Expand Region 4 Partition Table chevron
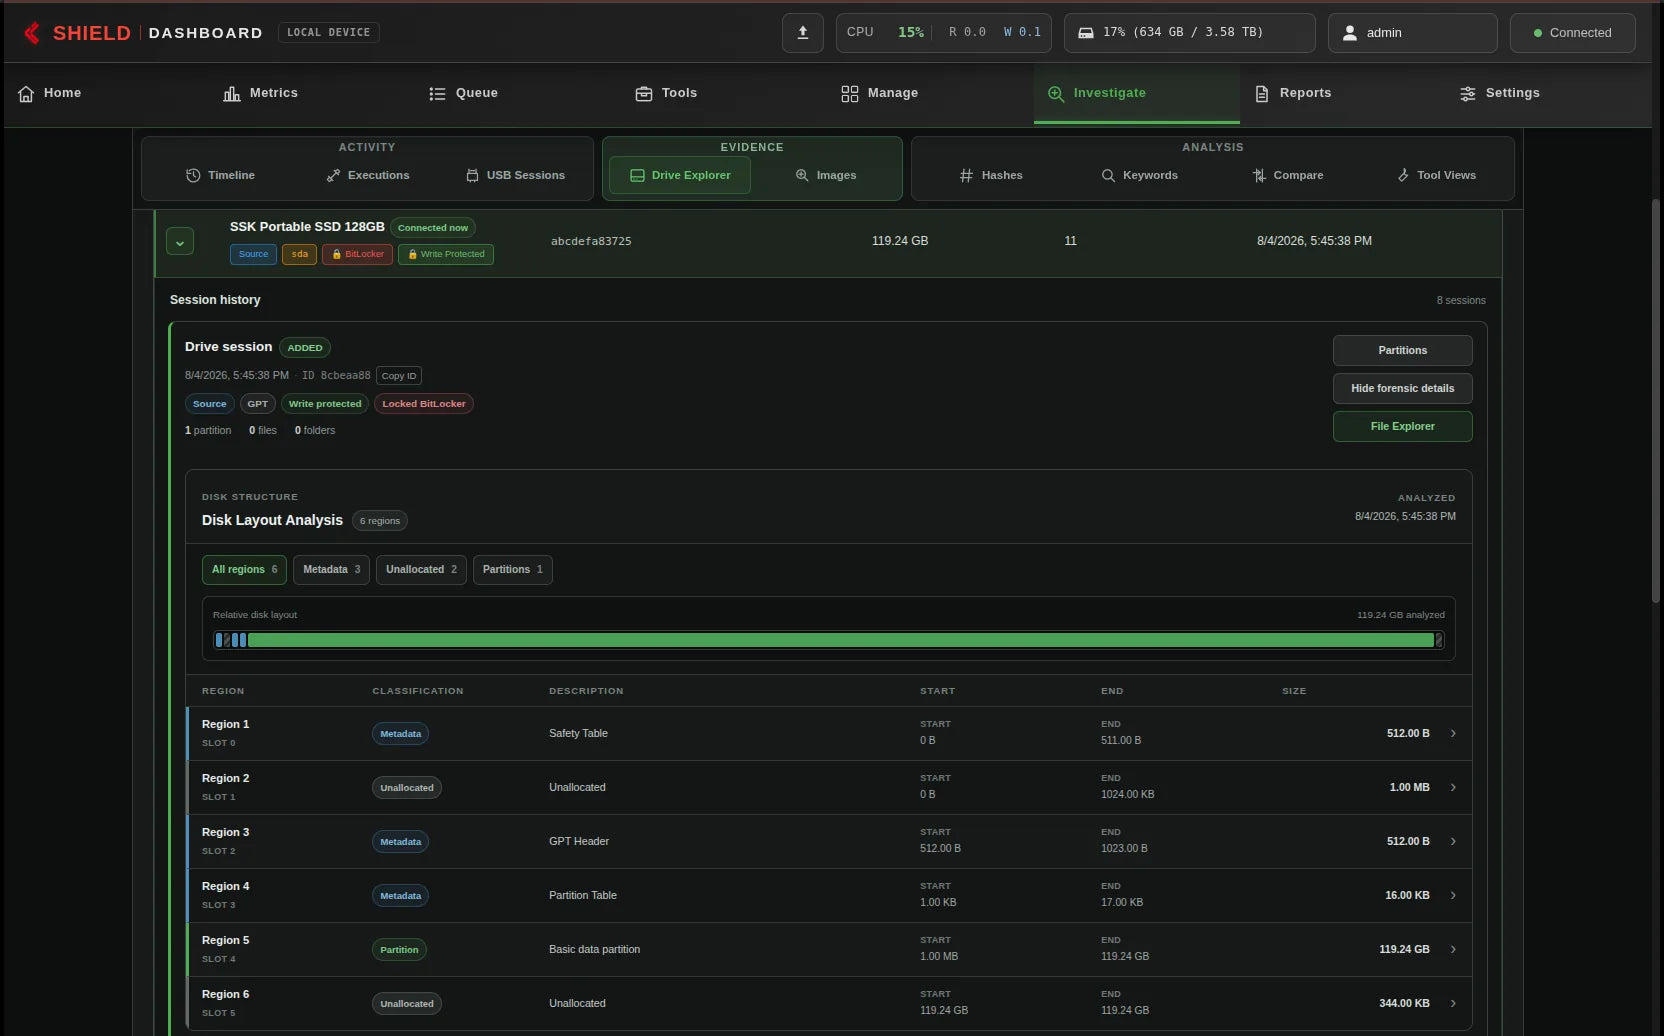 (x=1453, y=895)
